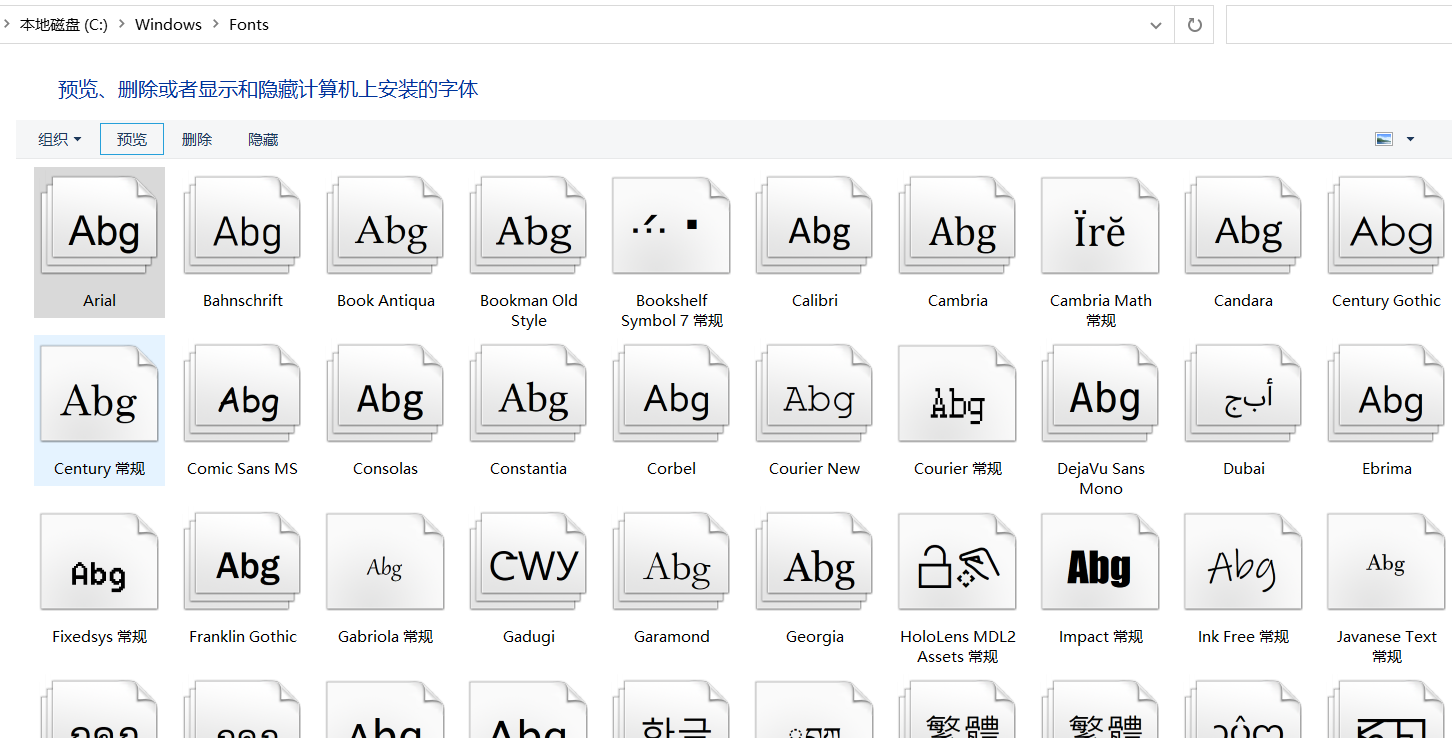
Task: Select the Constantia font icon
Action: pyautogui.click(x=528, y=394)
